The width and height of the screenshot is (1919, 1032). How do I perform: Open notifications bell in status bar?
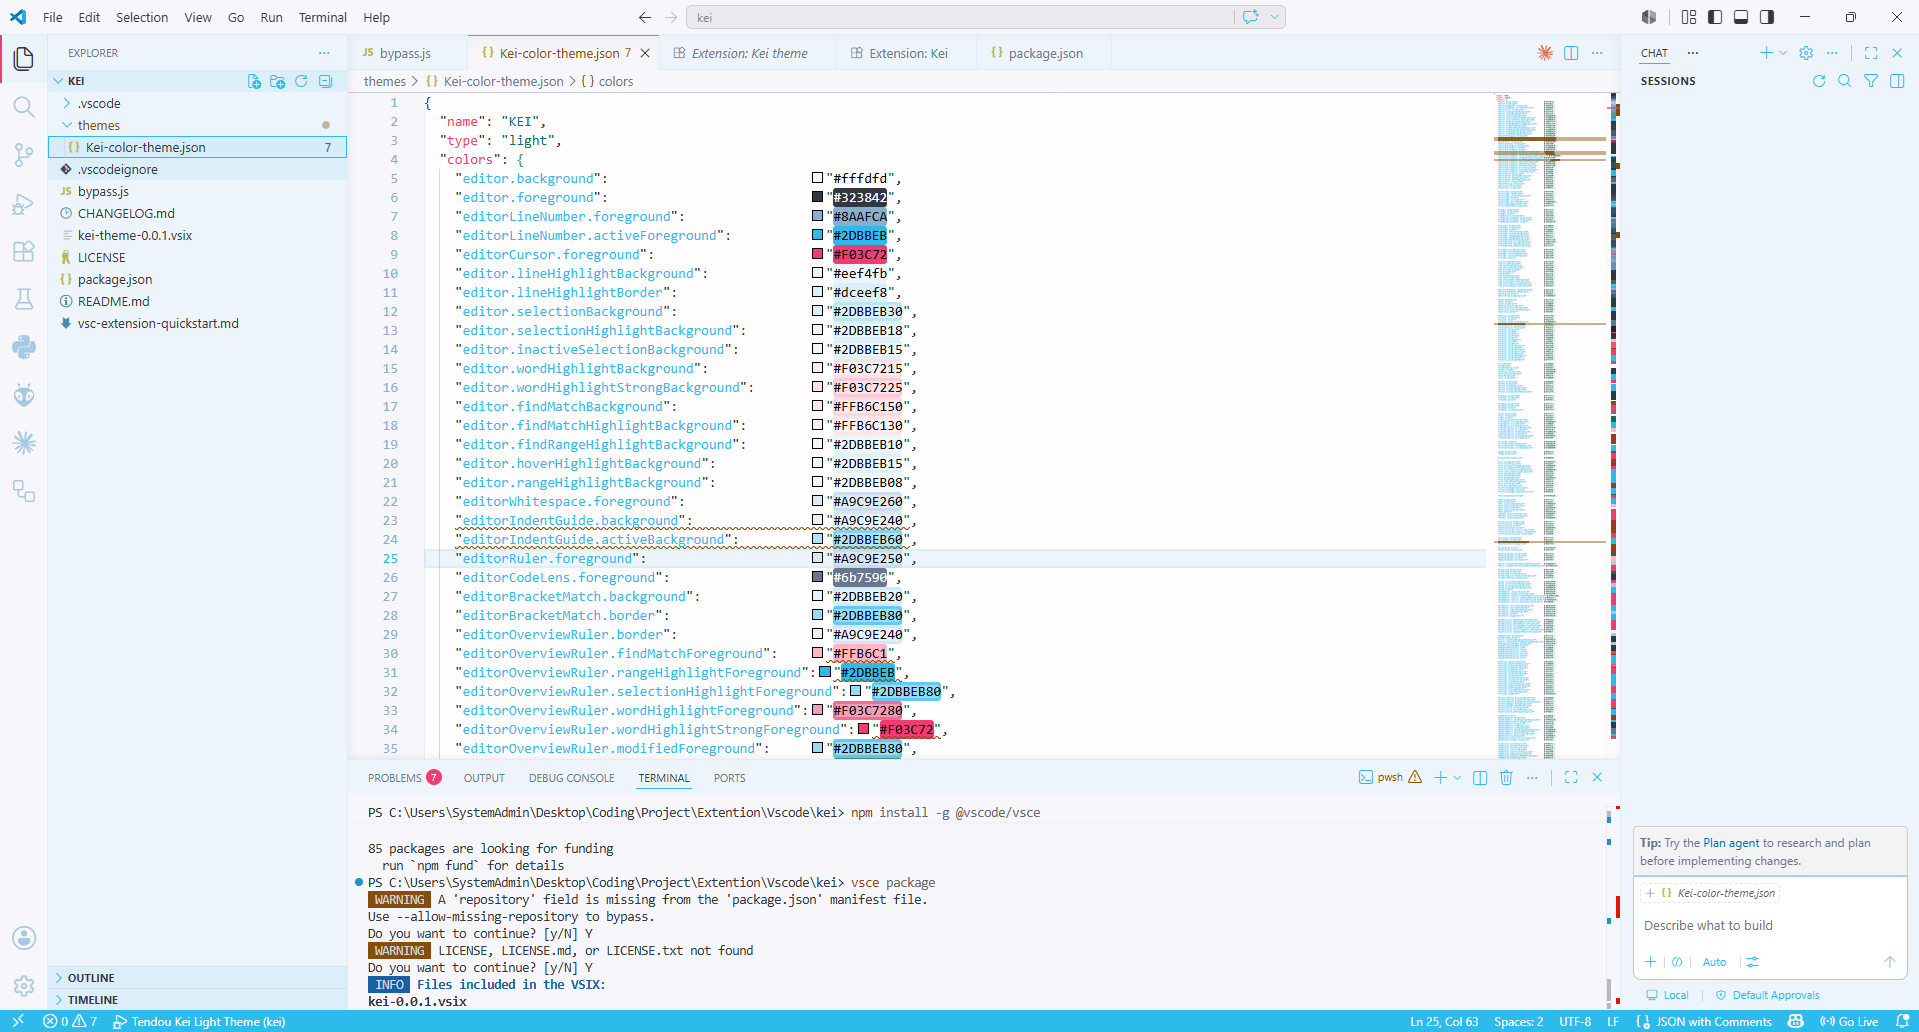(1902, 1021)
